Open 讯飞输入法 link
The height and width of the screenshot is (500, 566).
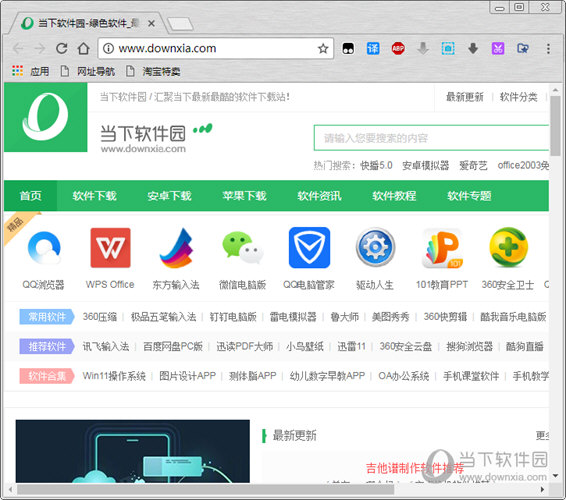(106, 346)
